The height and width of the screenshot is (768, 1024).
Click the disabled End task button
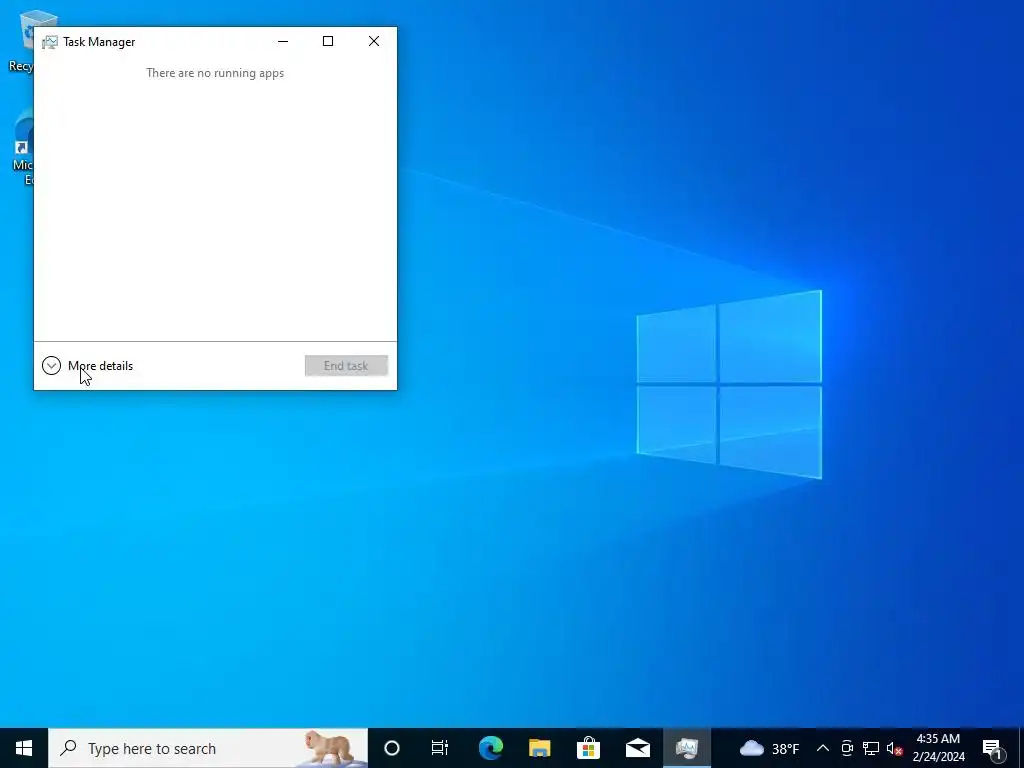pos(346,366)
